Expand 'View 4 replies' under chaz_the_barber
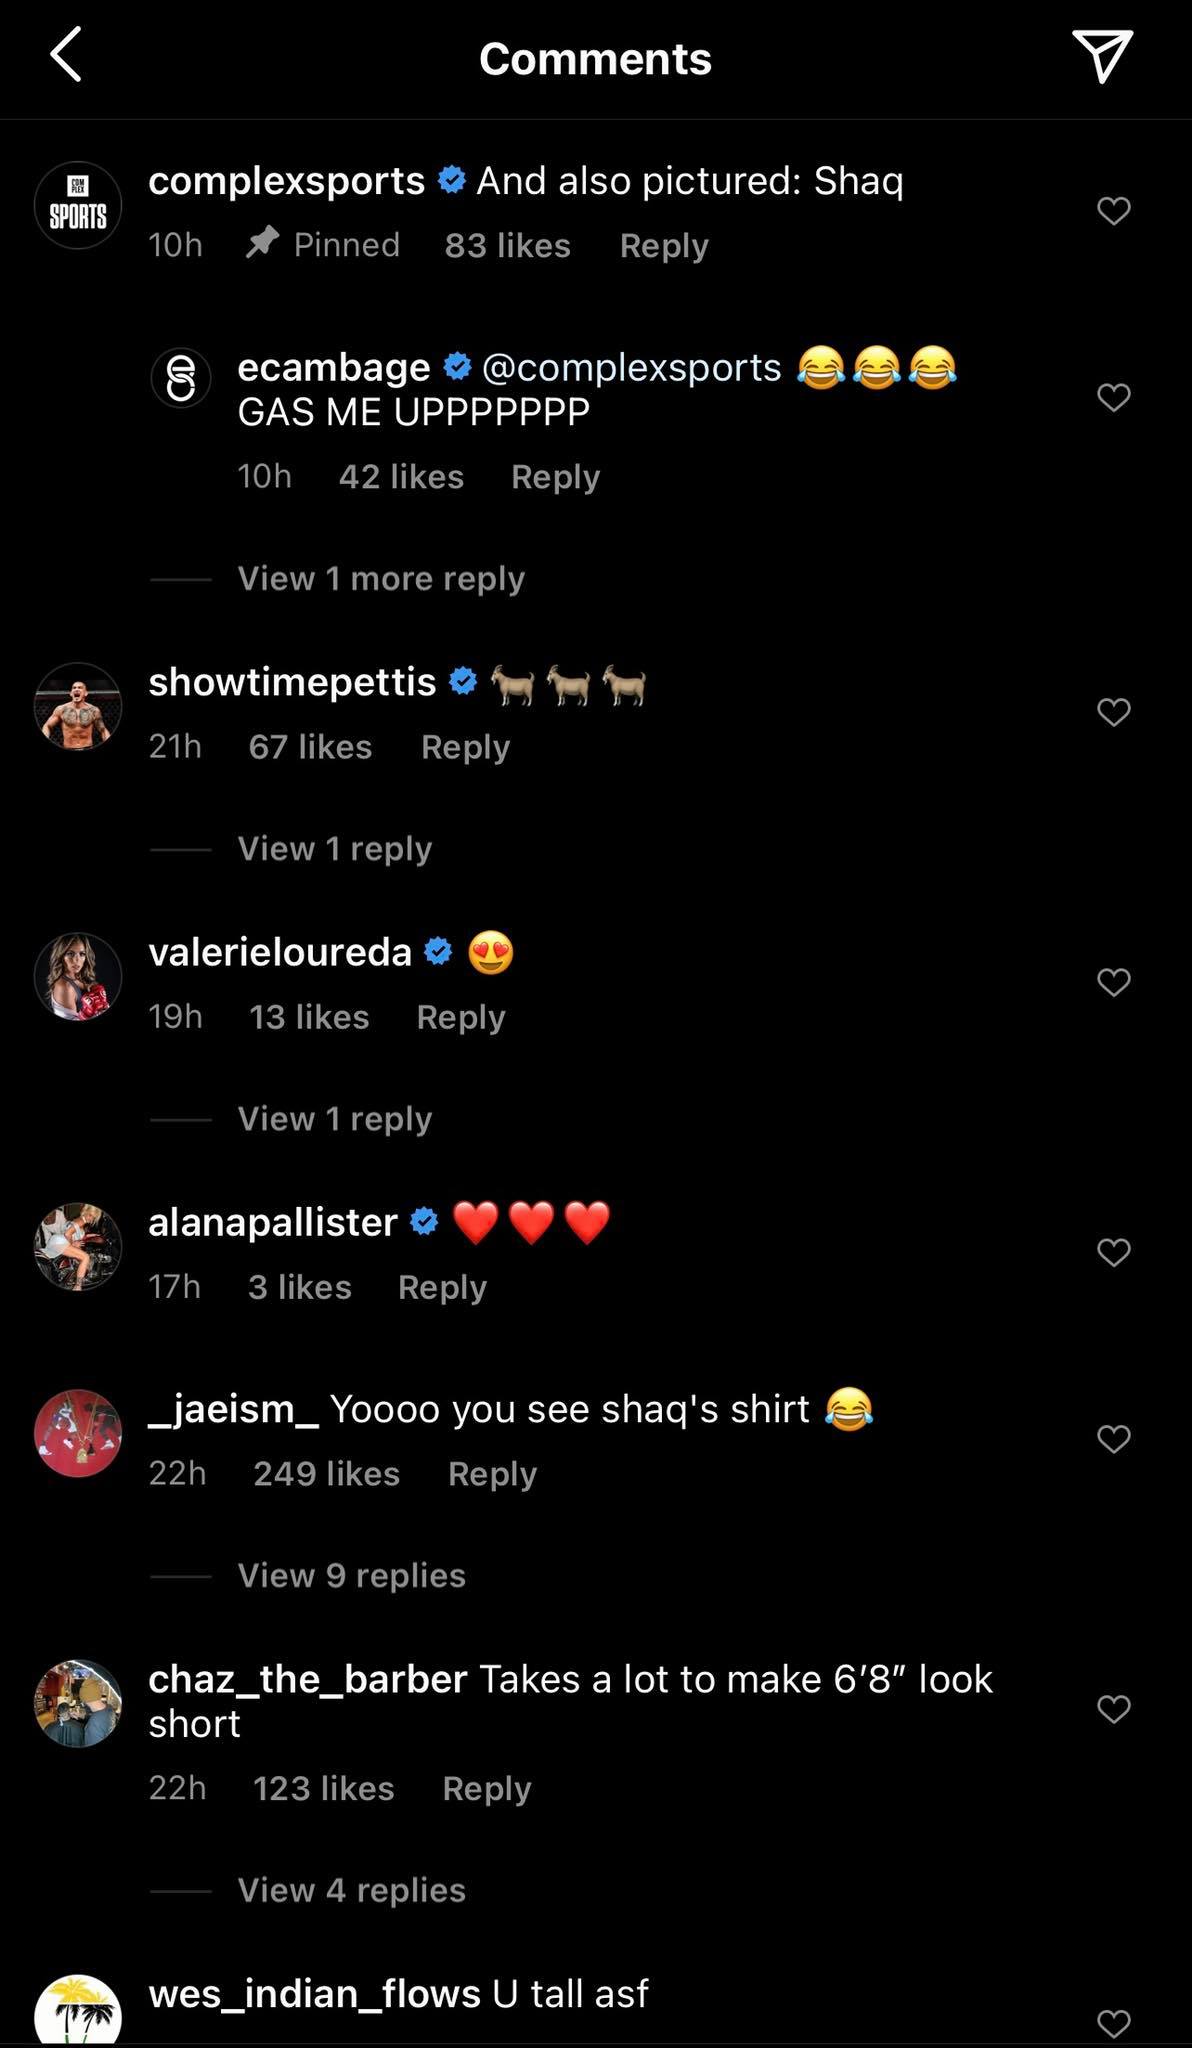1192x2048 pixels. (352, 1890)
